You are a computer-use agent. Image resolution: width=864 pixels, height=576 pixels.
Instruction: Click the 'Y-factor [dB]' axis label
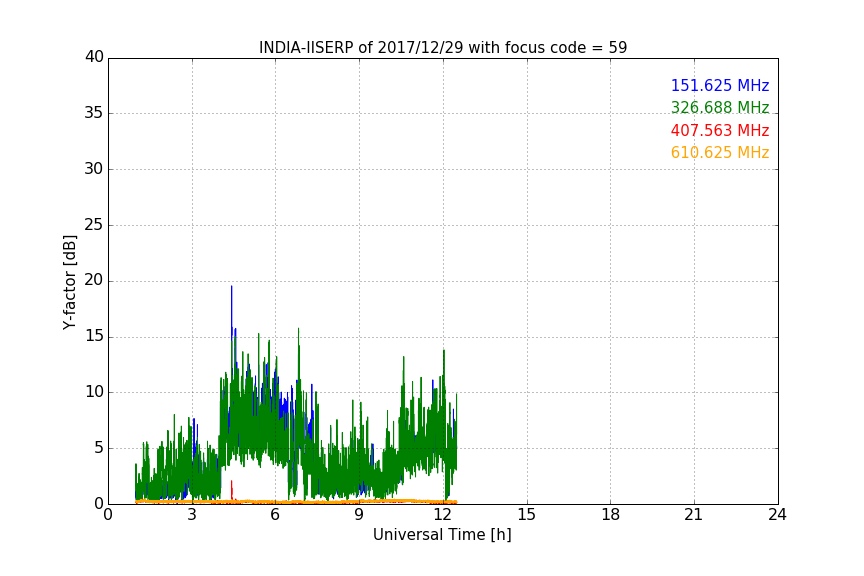(x=69, y=282)
